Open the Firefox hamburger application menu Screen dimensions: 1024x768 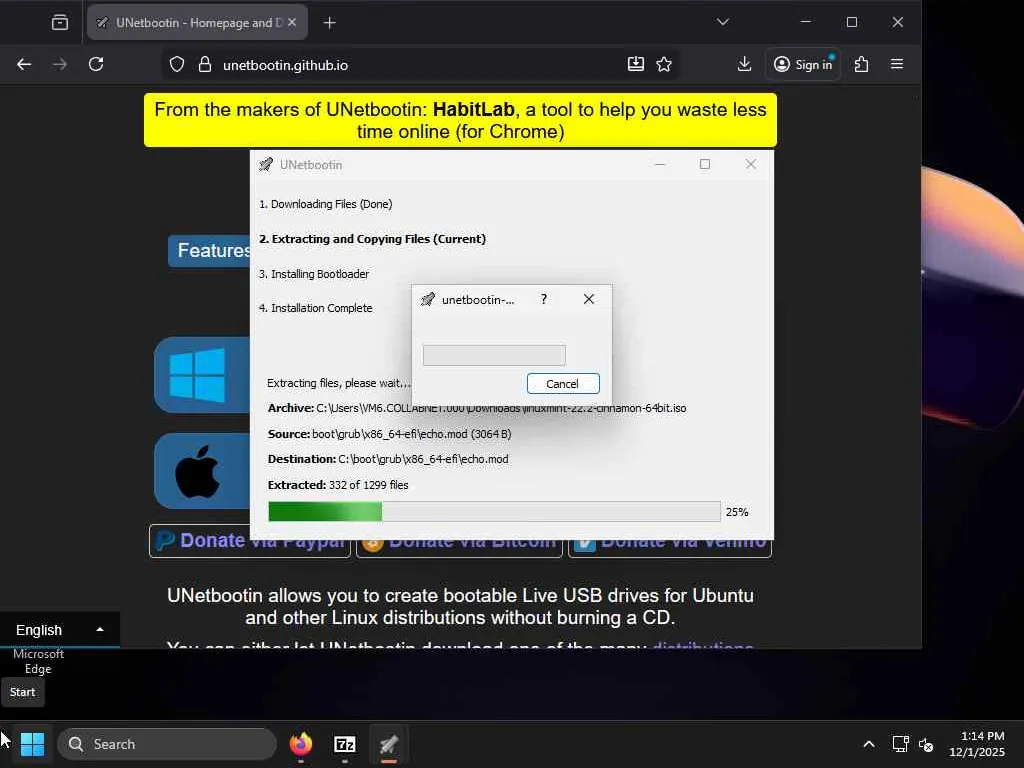tap(897, 64)
